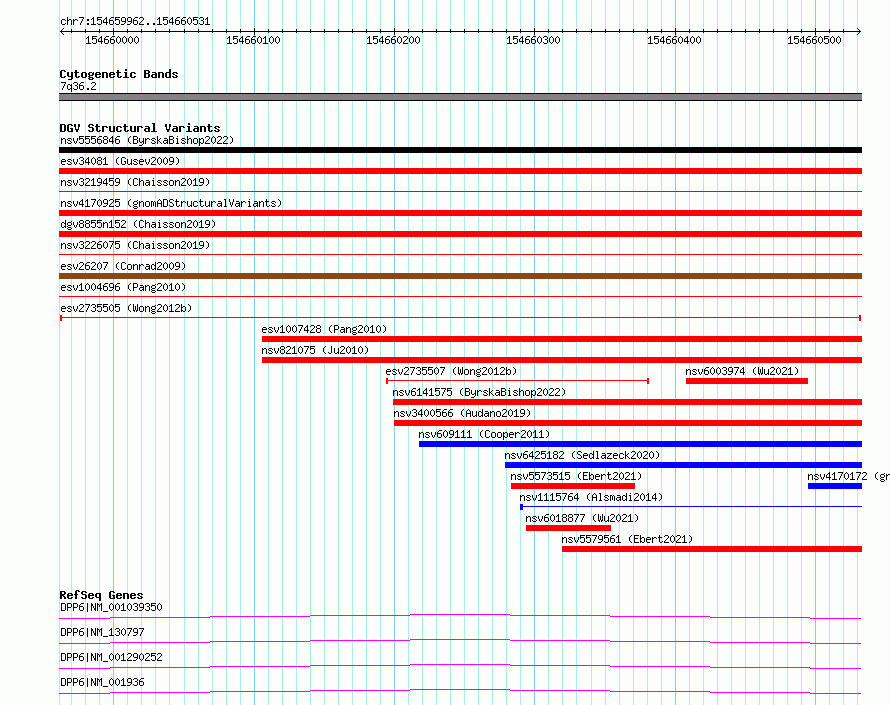Select the blue nsv4170172 variant bar
The height and width of the screenshot is (705, 890).
pyautogui.click(x=835, y=486)
